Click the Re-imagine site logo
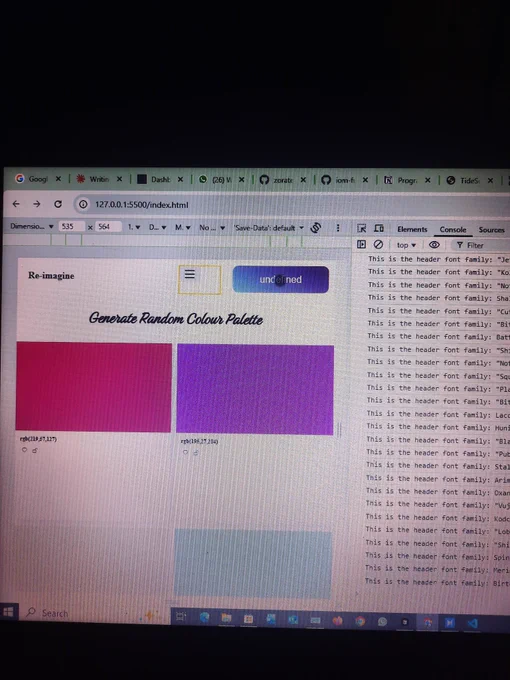Viewport: 510px width, 680px height. pos(51,275)
